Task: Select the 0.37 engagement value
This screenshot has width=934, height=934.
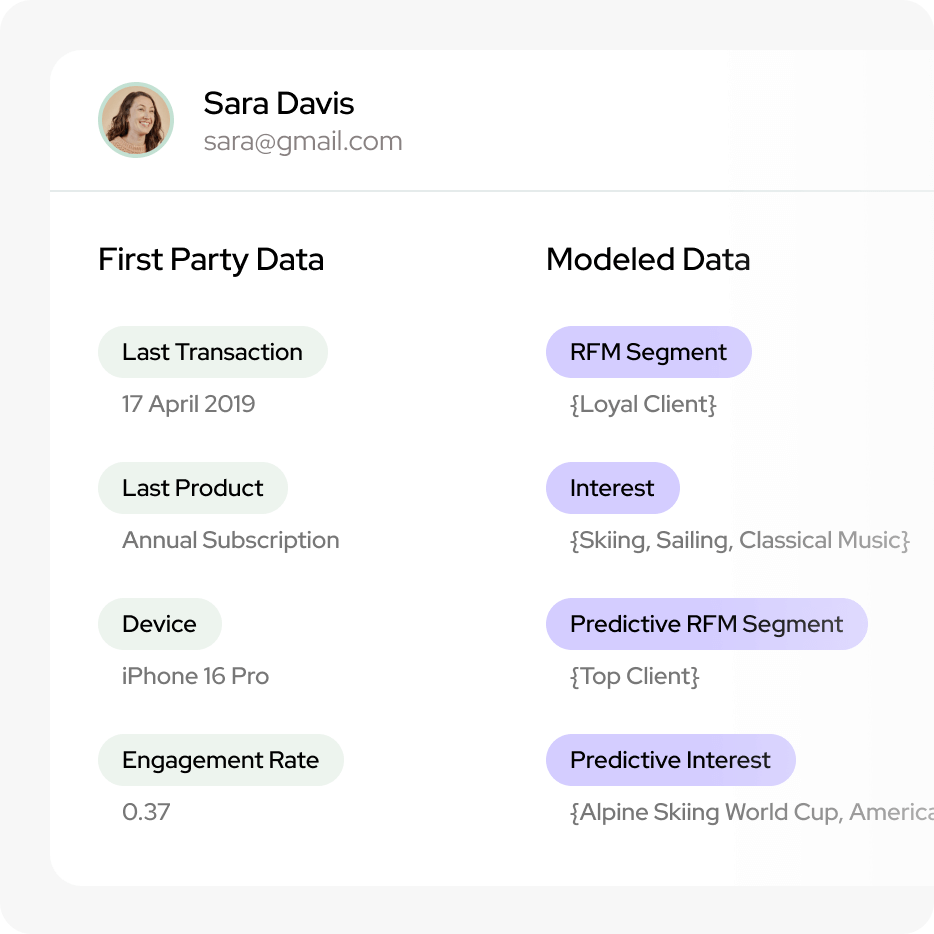Action: [x=146, y=812]
